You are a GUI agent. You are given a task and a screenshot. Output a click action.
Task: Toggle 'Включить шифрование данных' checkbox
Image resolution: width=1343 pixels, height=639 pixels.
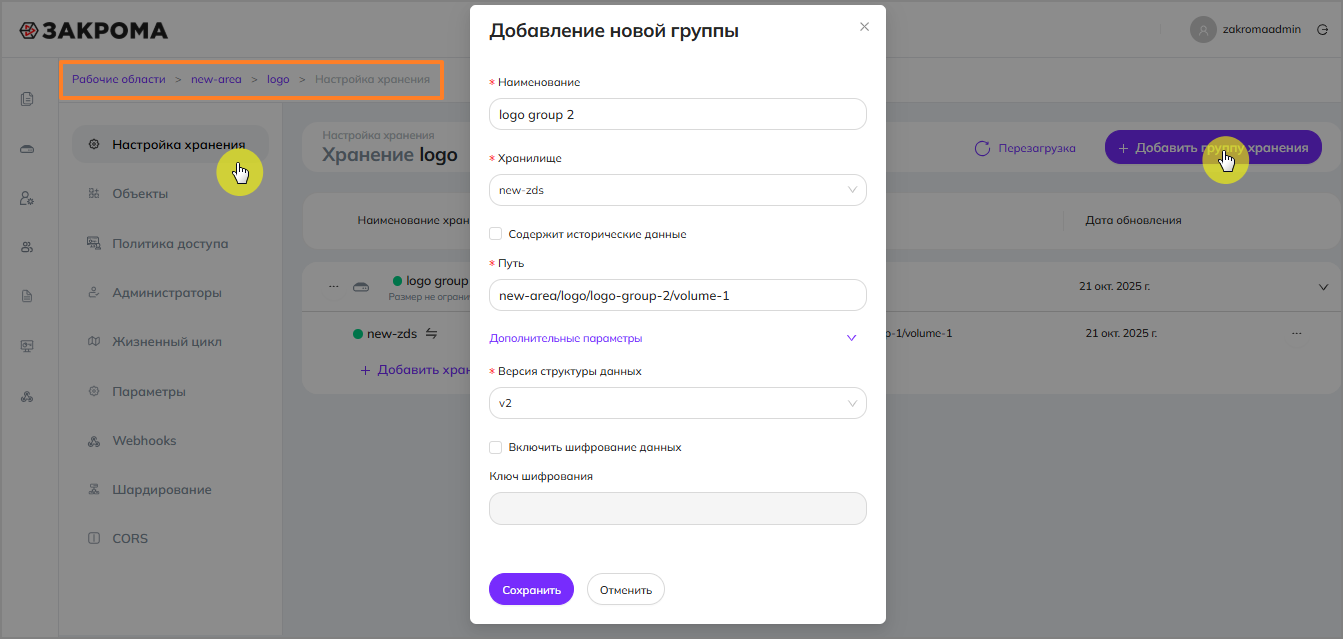coord(495,447)
